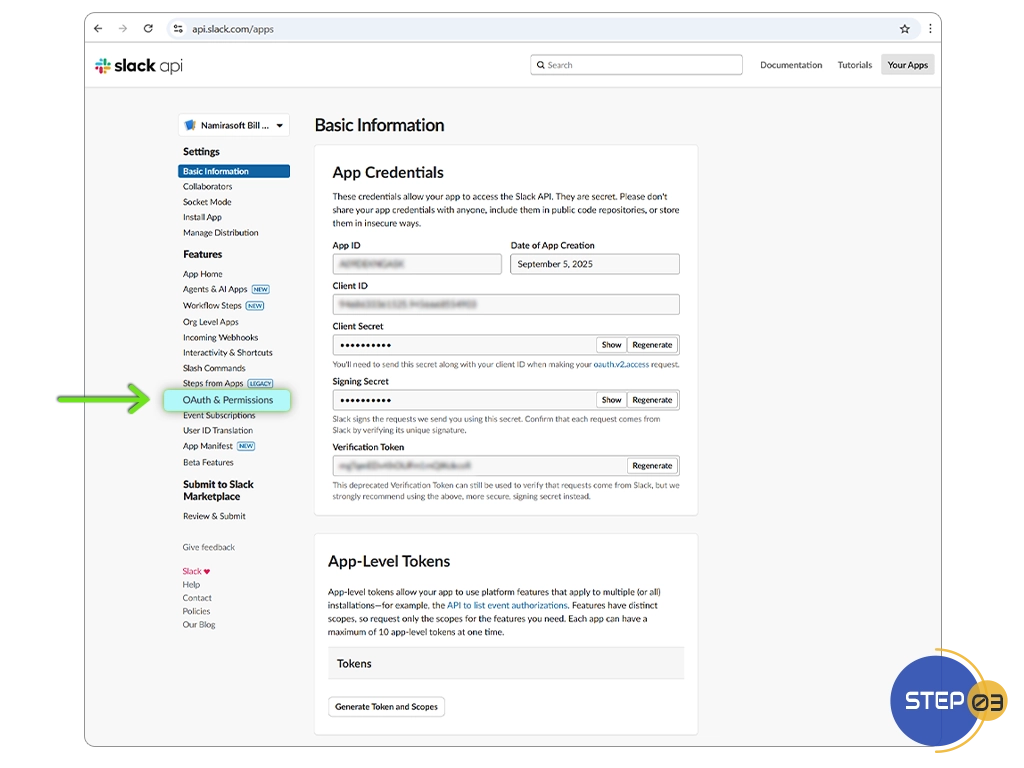Click the site info icon in address bar
This screenshot has height=768, width=1024.
click(x=178, y=29)
